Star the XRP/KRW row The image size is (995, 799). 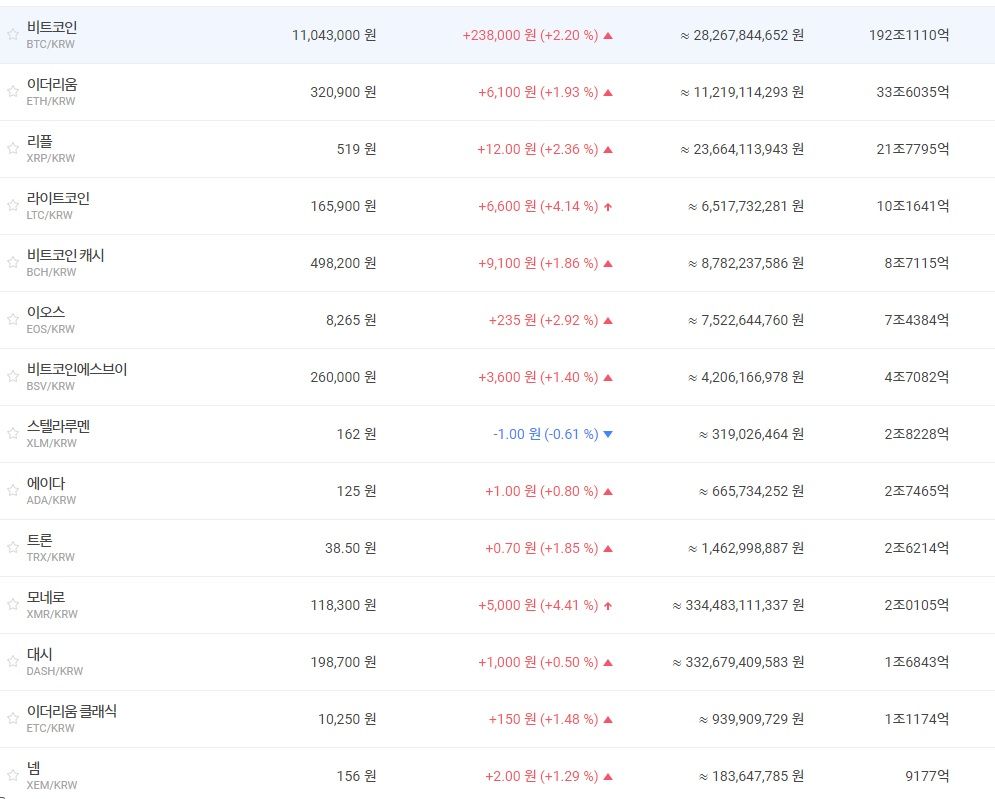pos(13,149)
